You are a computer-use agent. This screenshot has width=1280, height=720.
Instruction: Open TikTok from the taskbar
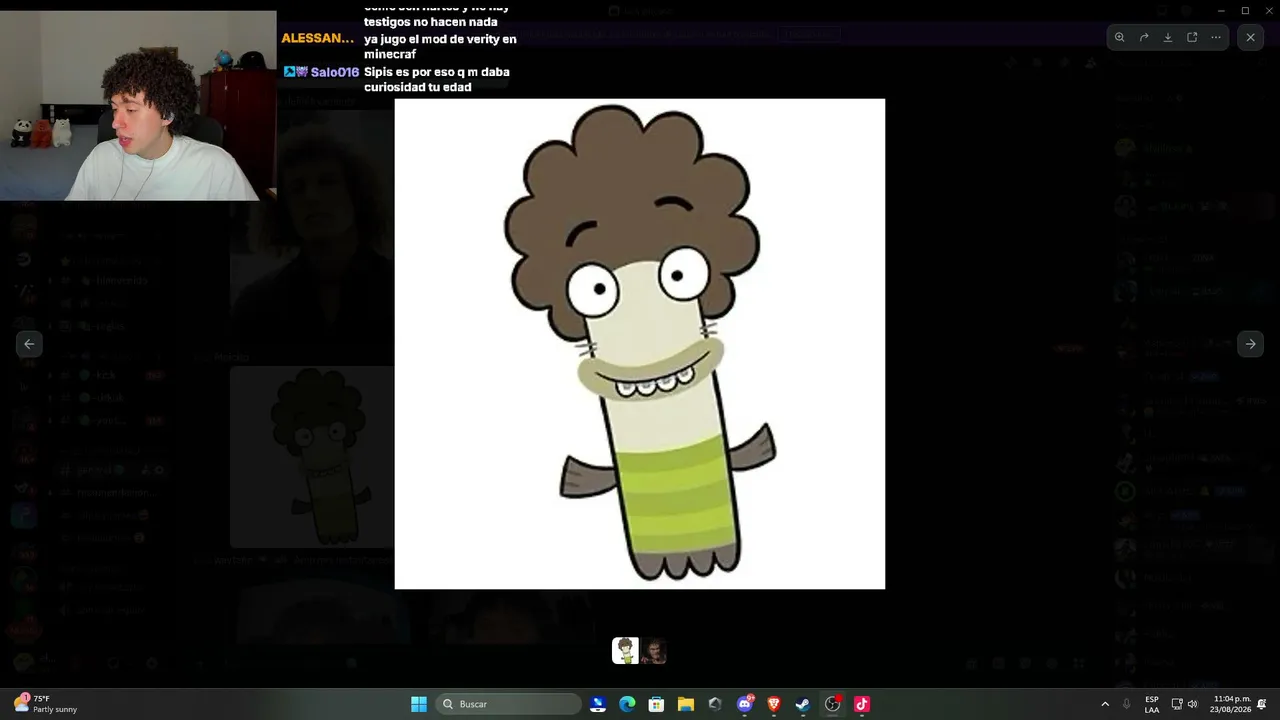tap(862, 704)
